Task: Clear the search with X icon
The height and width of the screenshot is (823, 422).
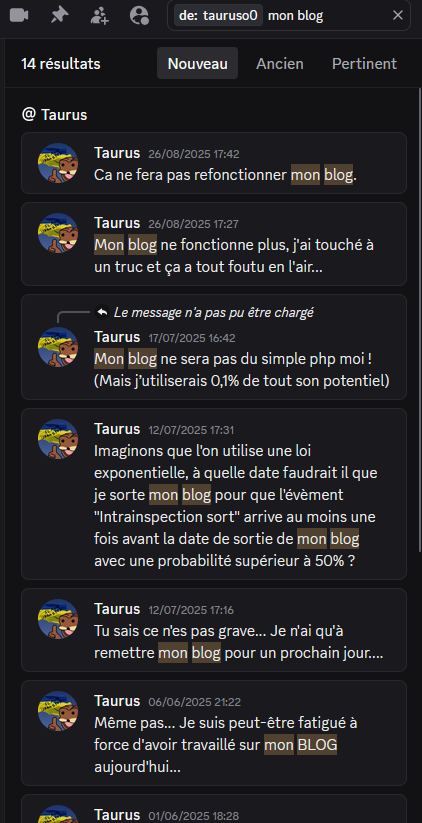Action: (398, 16)
